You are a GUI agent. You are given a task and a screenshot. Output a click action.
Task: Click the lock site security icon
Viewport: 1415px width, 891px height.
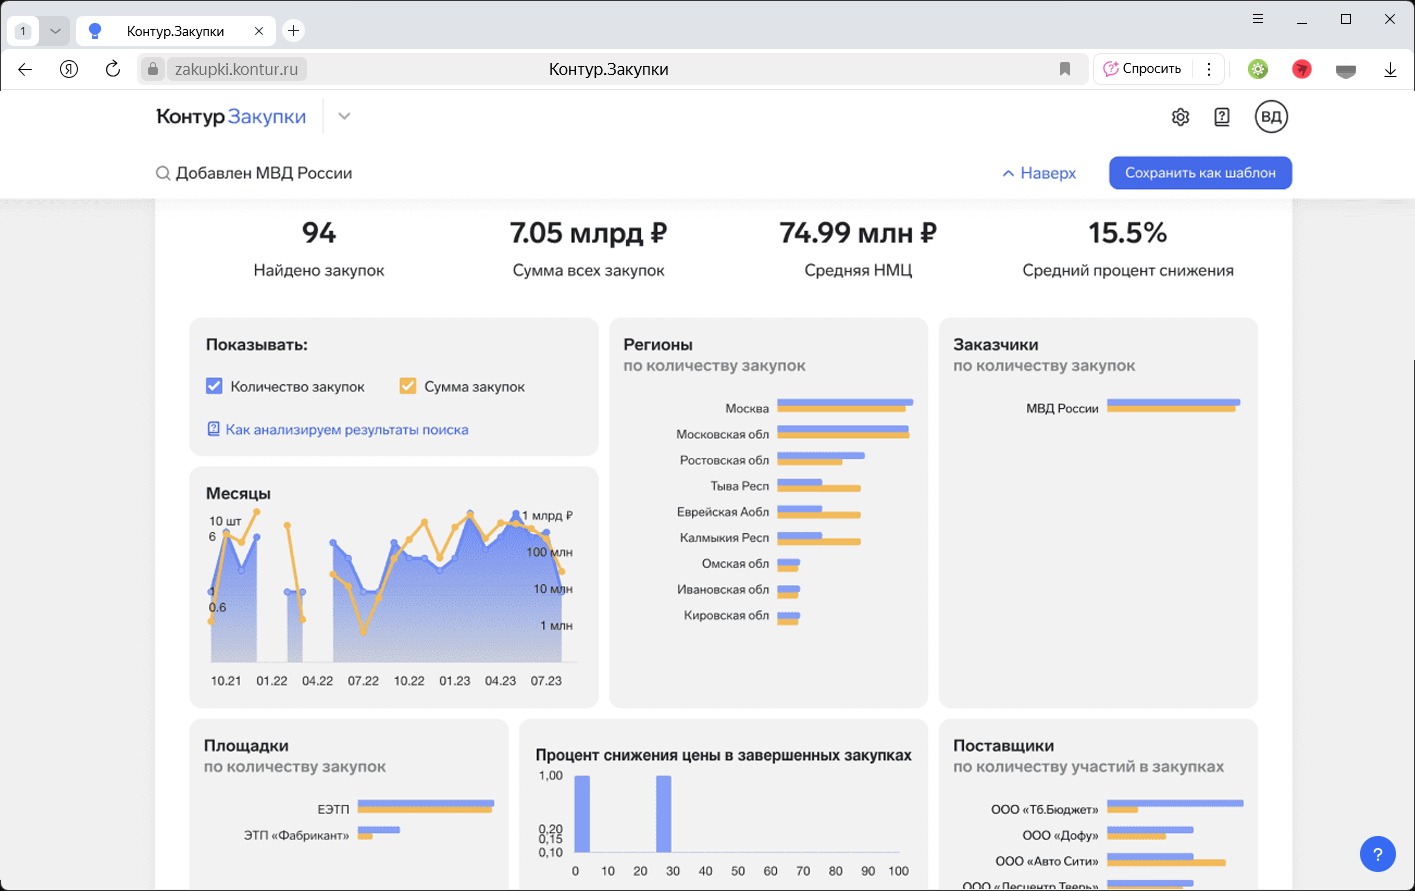pos(152,69)
